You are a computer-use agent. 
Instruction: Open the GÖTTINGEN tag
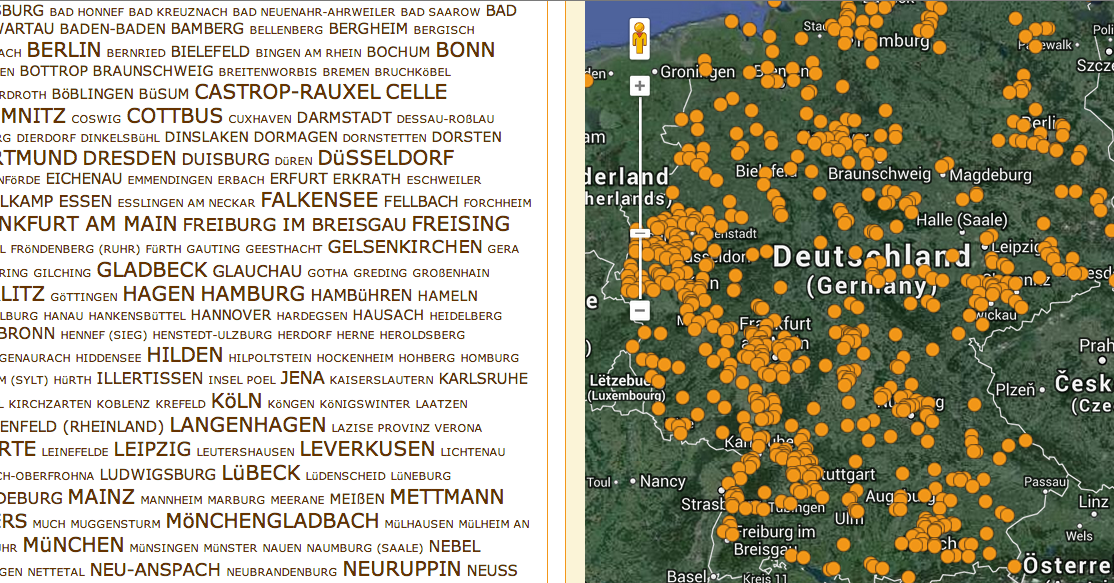84,297
